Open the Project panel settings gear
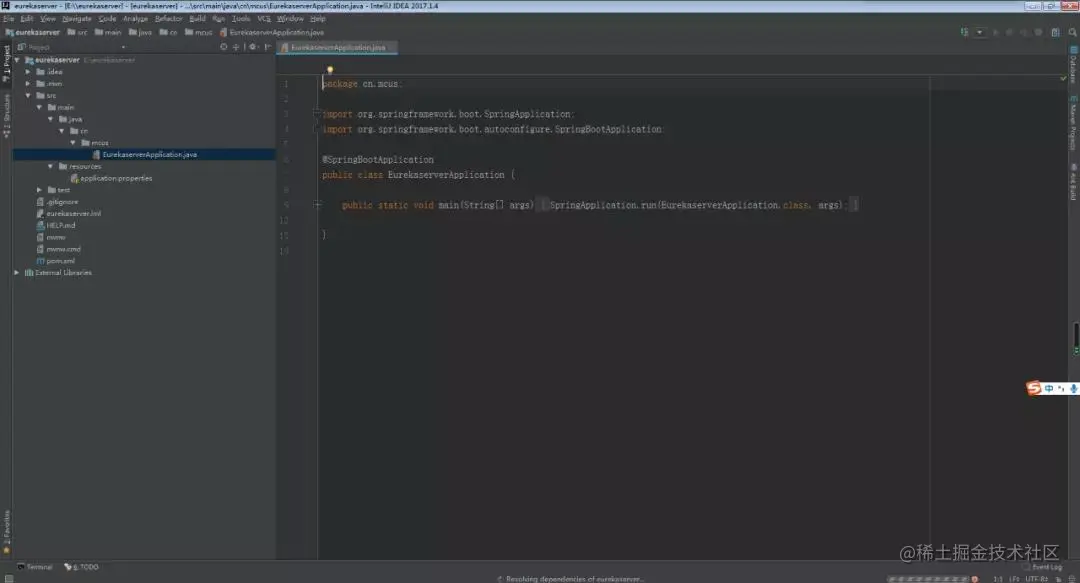 [x=253, y=47]
